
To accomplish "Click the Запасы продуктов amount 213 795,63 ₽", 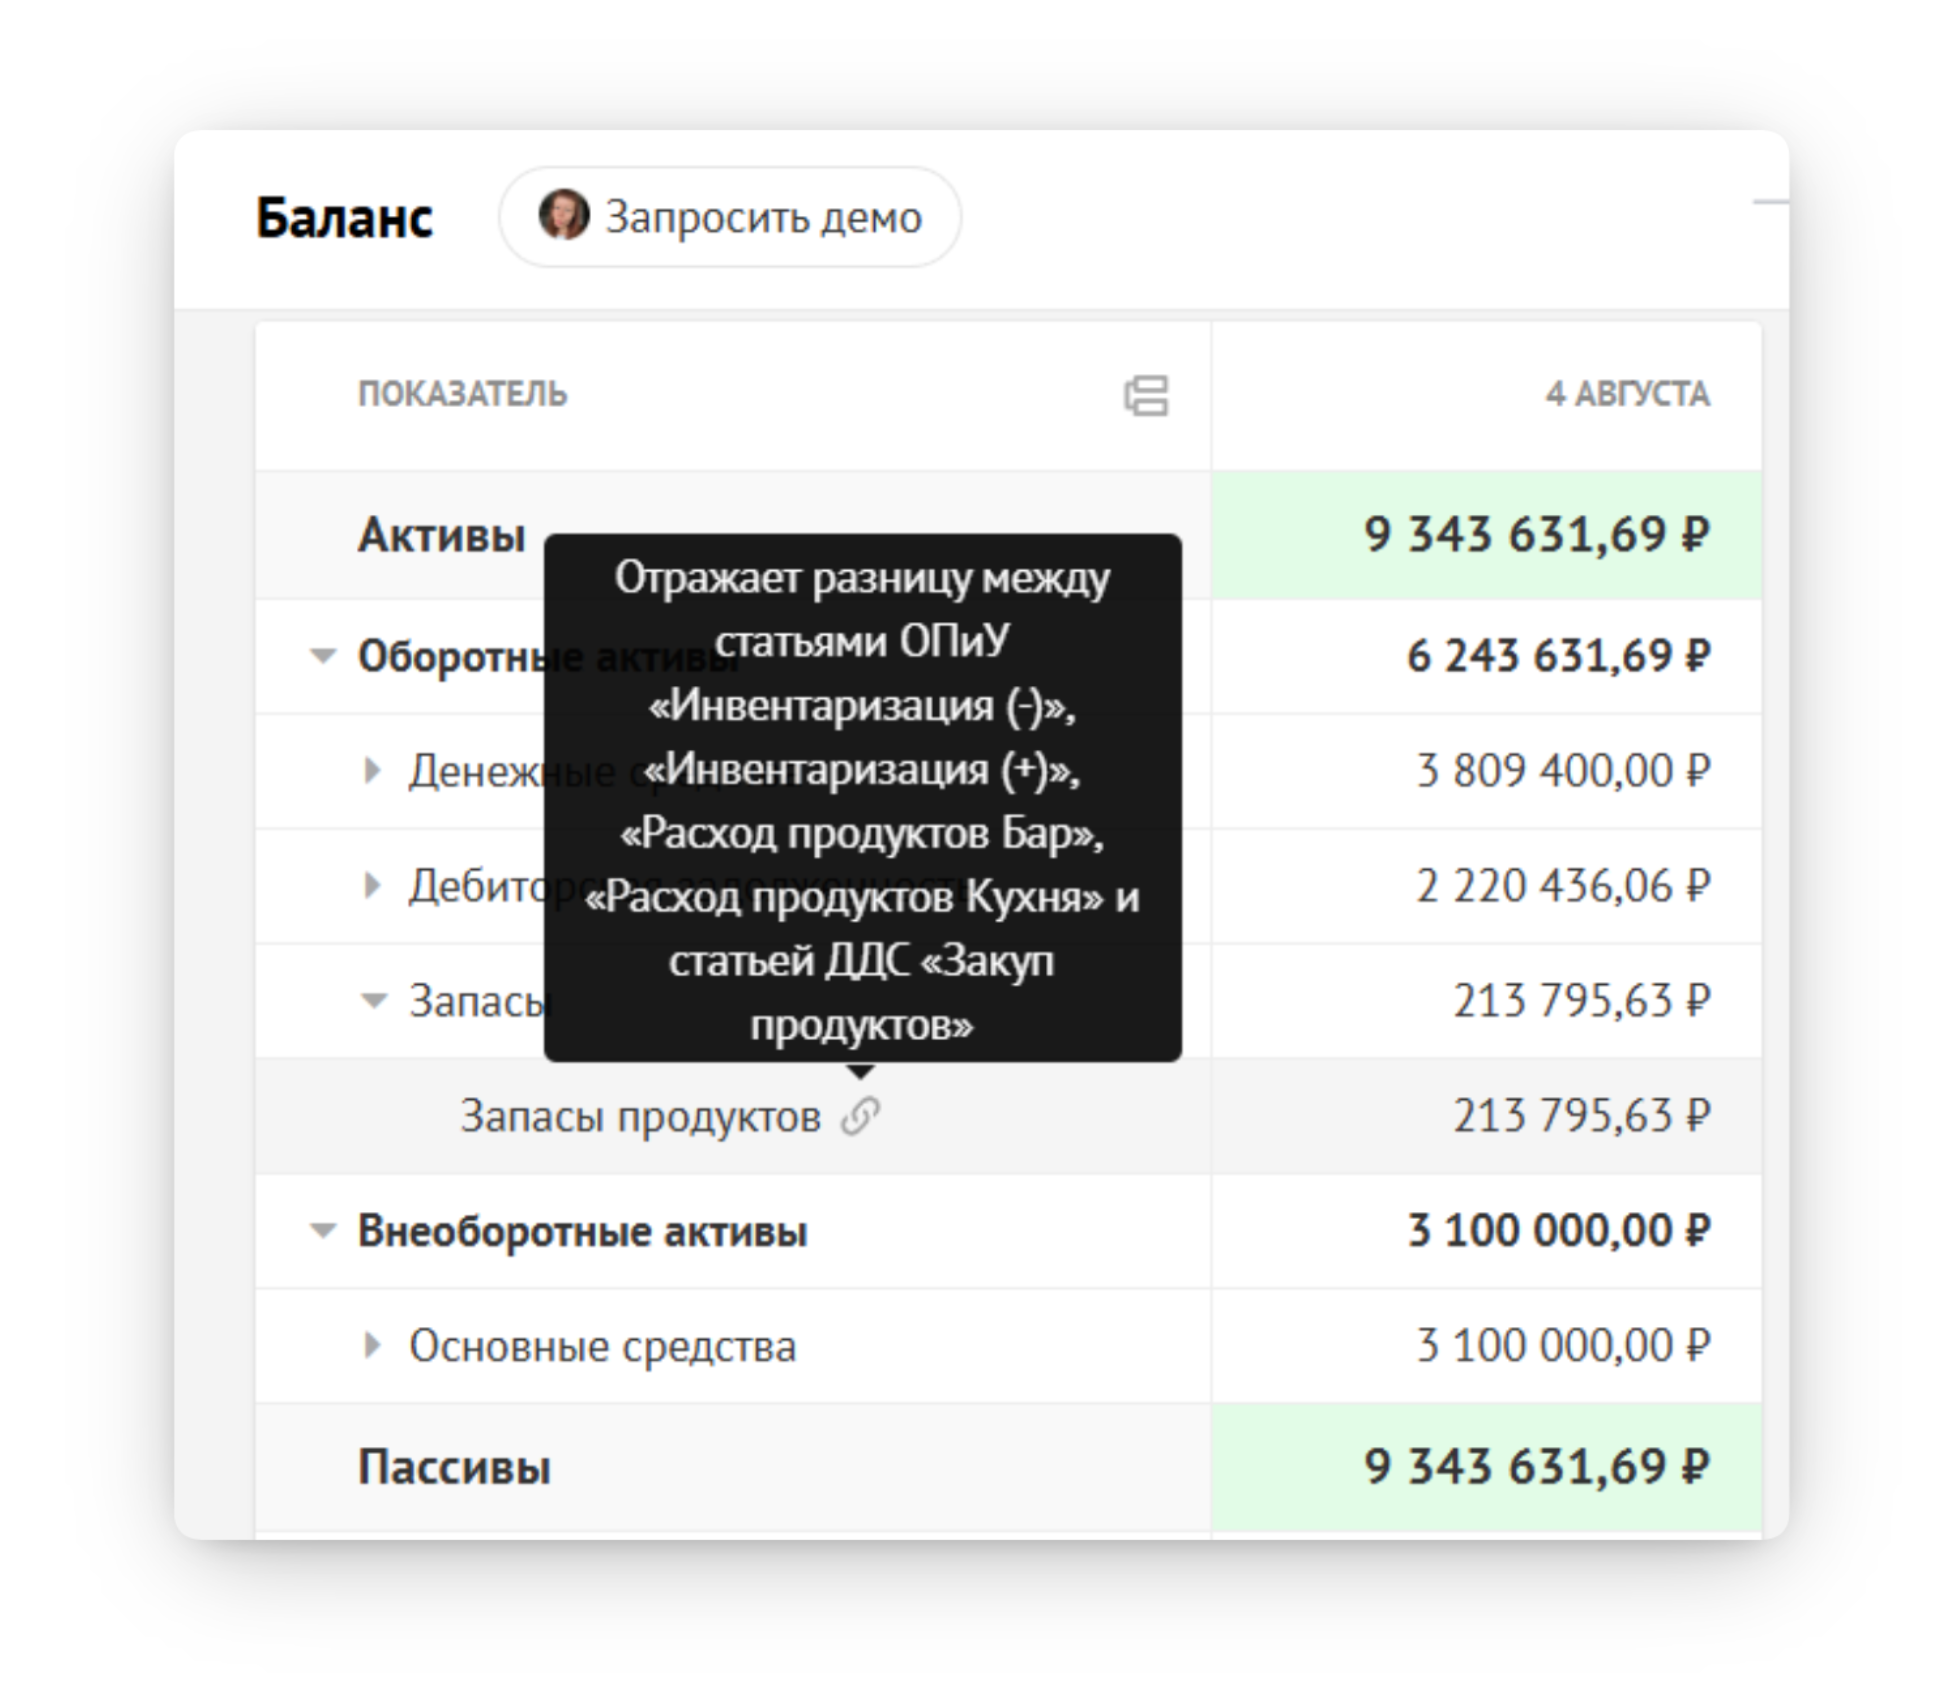I will click(x=1582, y=1115).
